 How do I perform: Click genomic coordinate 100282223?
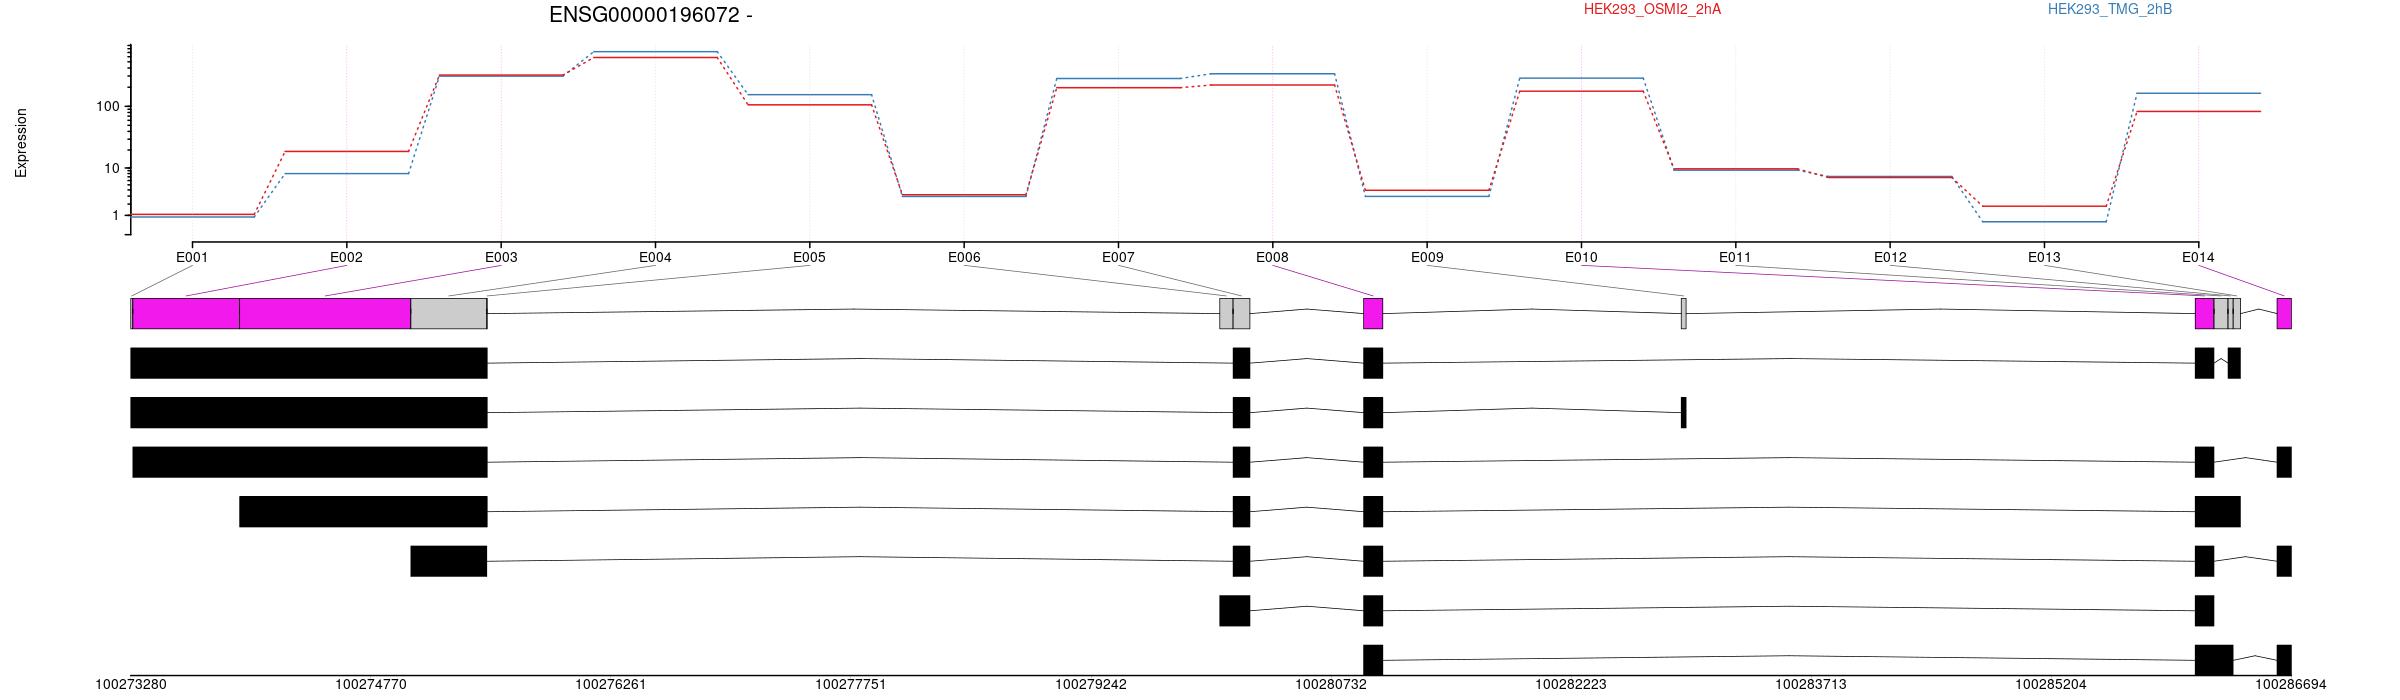[1571, 685]
